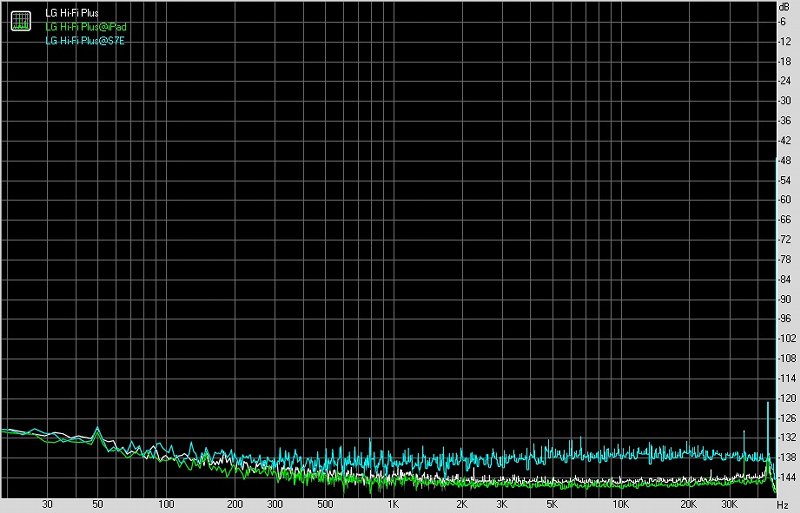Click the -30 level axis label
The height and width of the screenshot is (513, 800).
click(785, 101)
